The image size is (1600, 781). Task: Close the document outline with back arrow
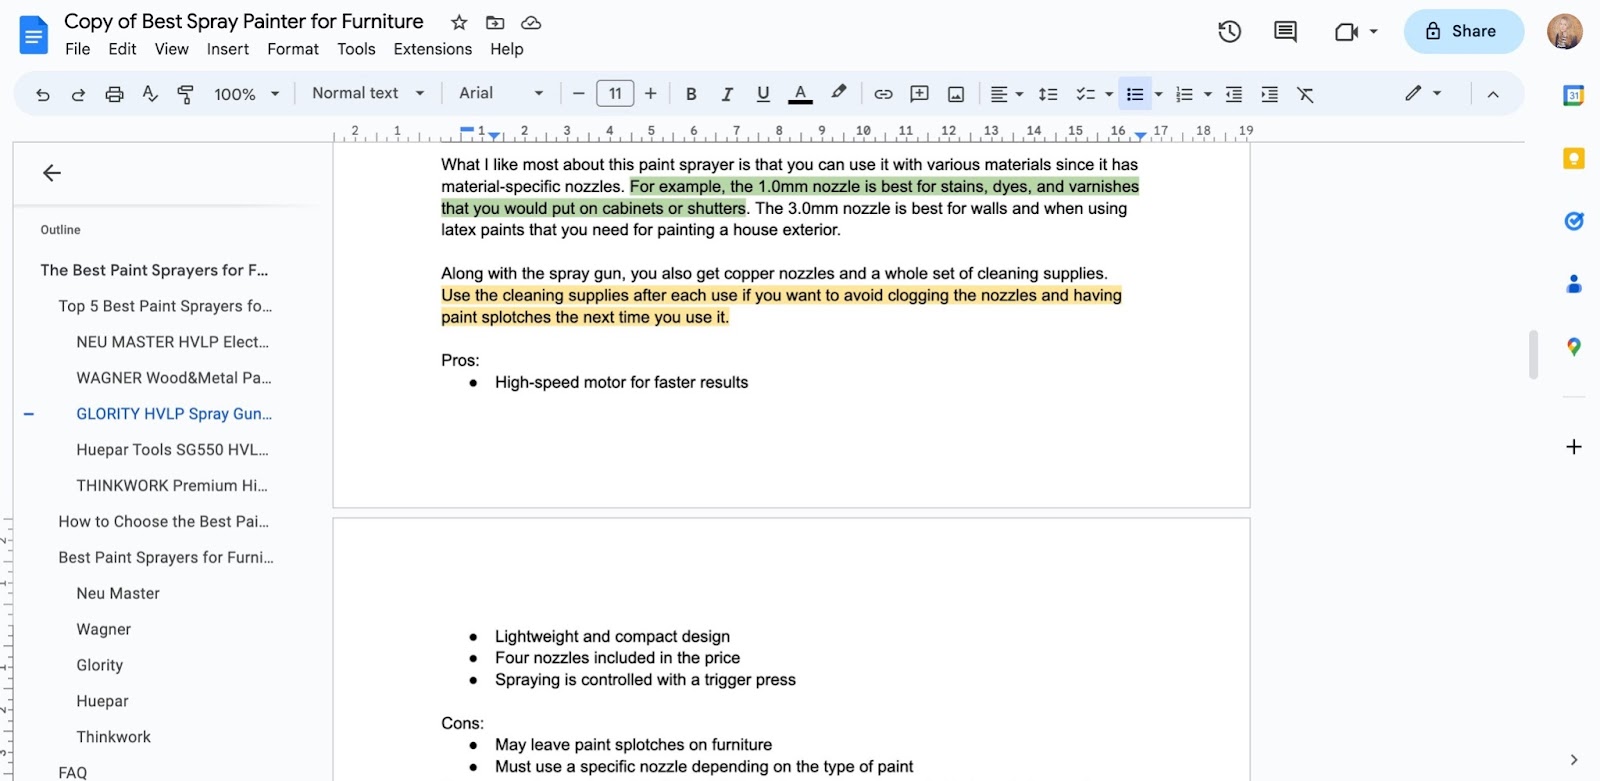52,173
